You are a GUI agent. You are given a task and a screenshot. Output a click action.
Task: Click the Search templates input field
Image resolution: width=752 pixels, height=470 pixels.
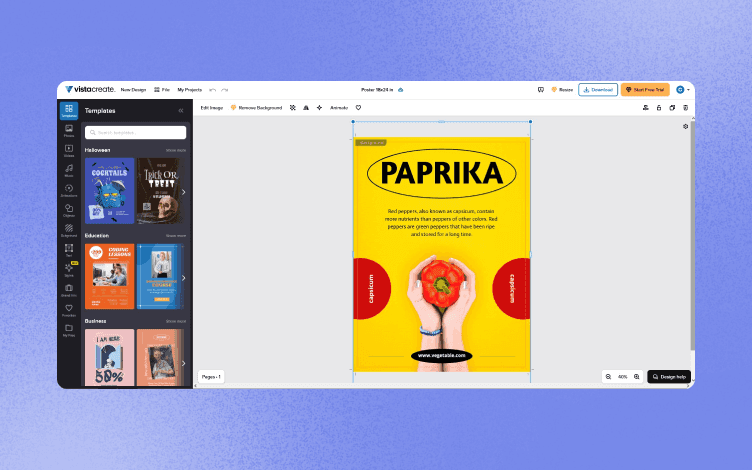click(x=136, y=132)
